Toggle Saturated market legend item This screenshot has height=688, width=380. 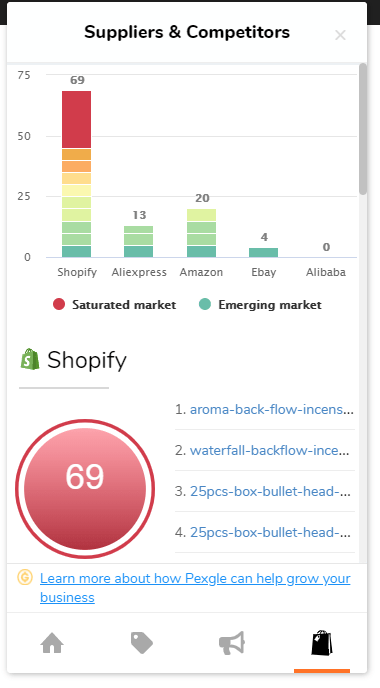(115, 305)
